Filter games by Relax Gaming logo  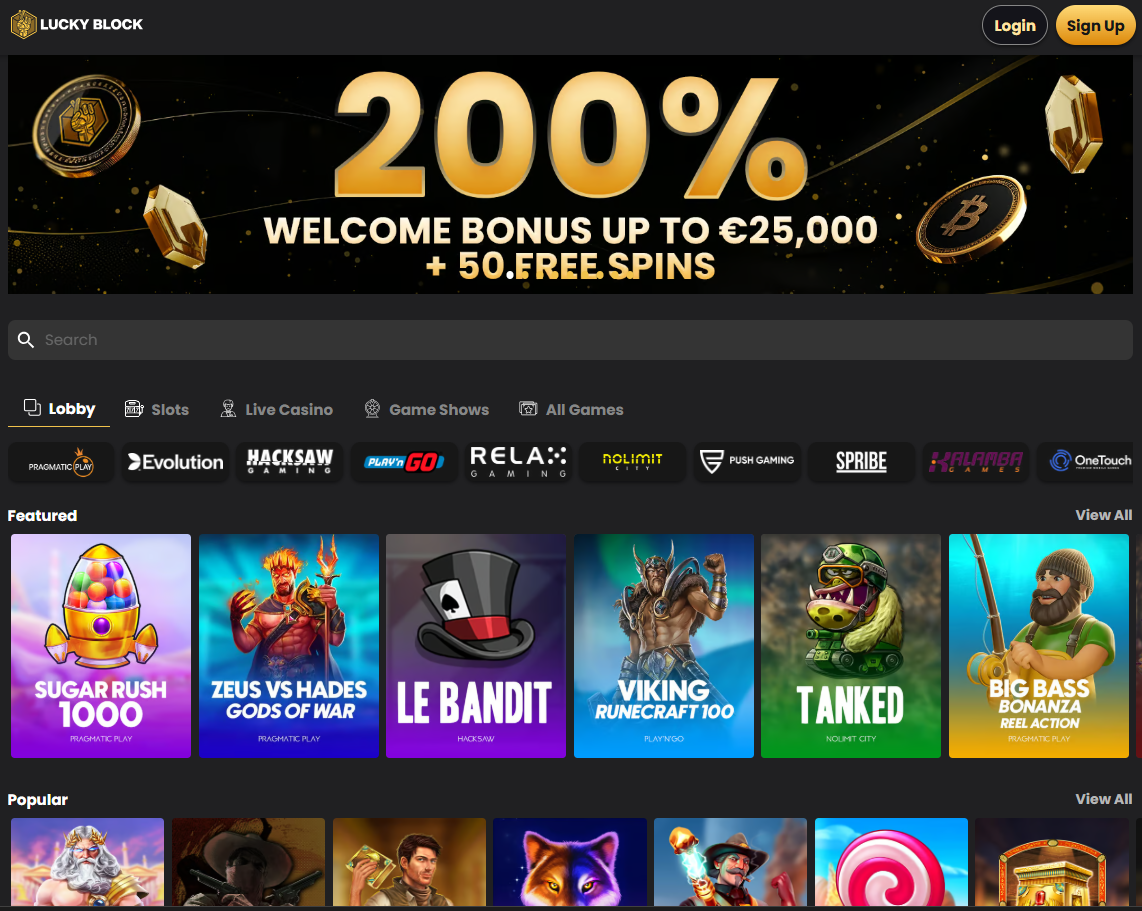pyautogui.click(x=519, y=462)
